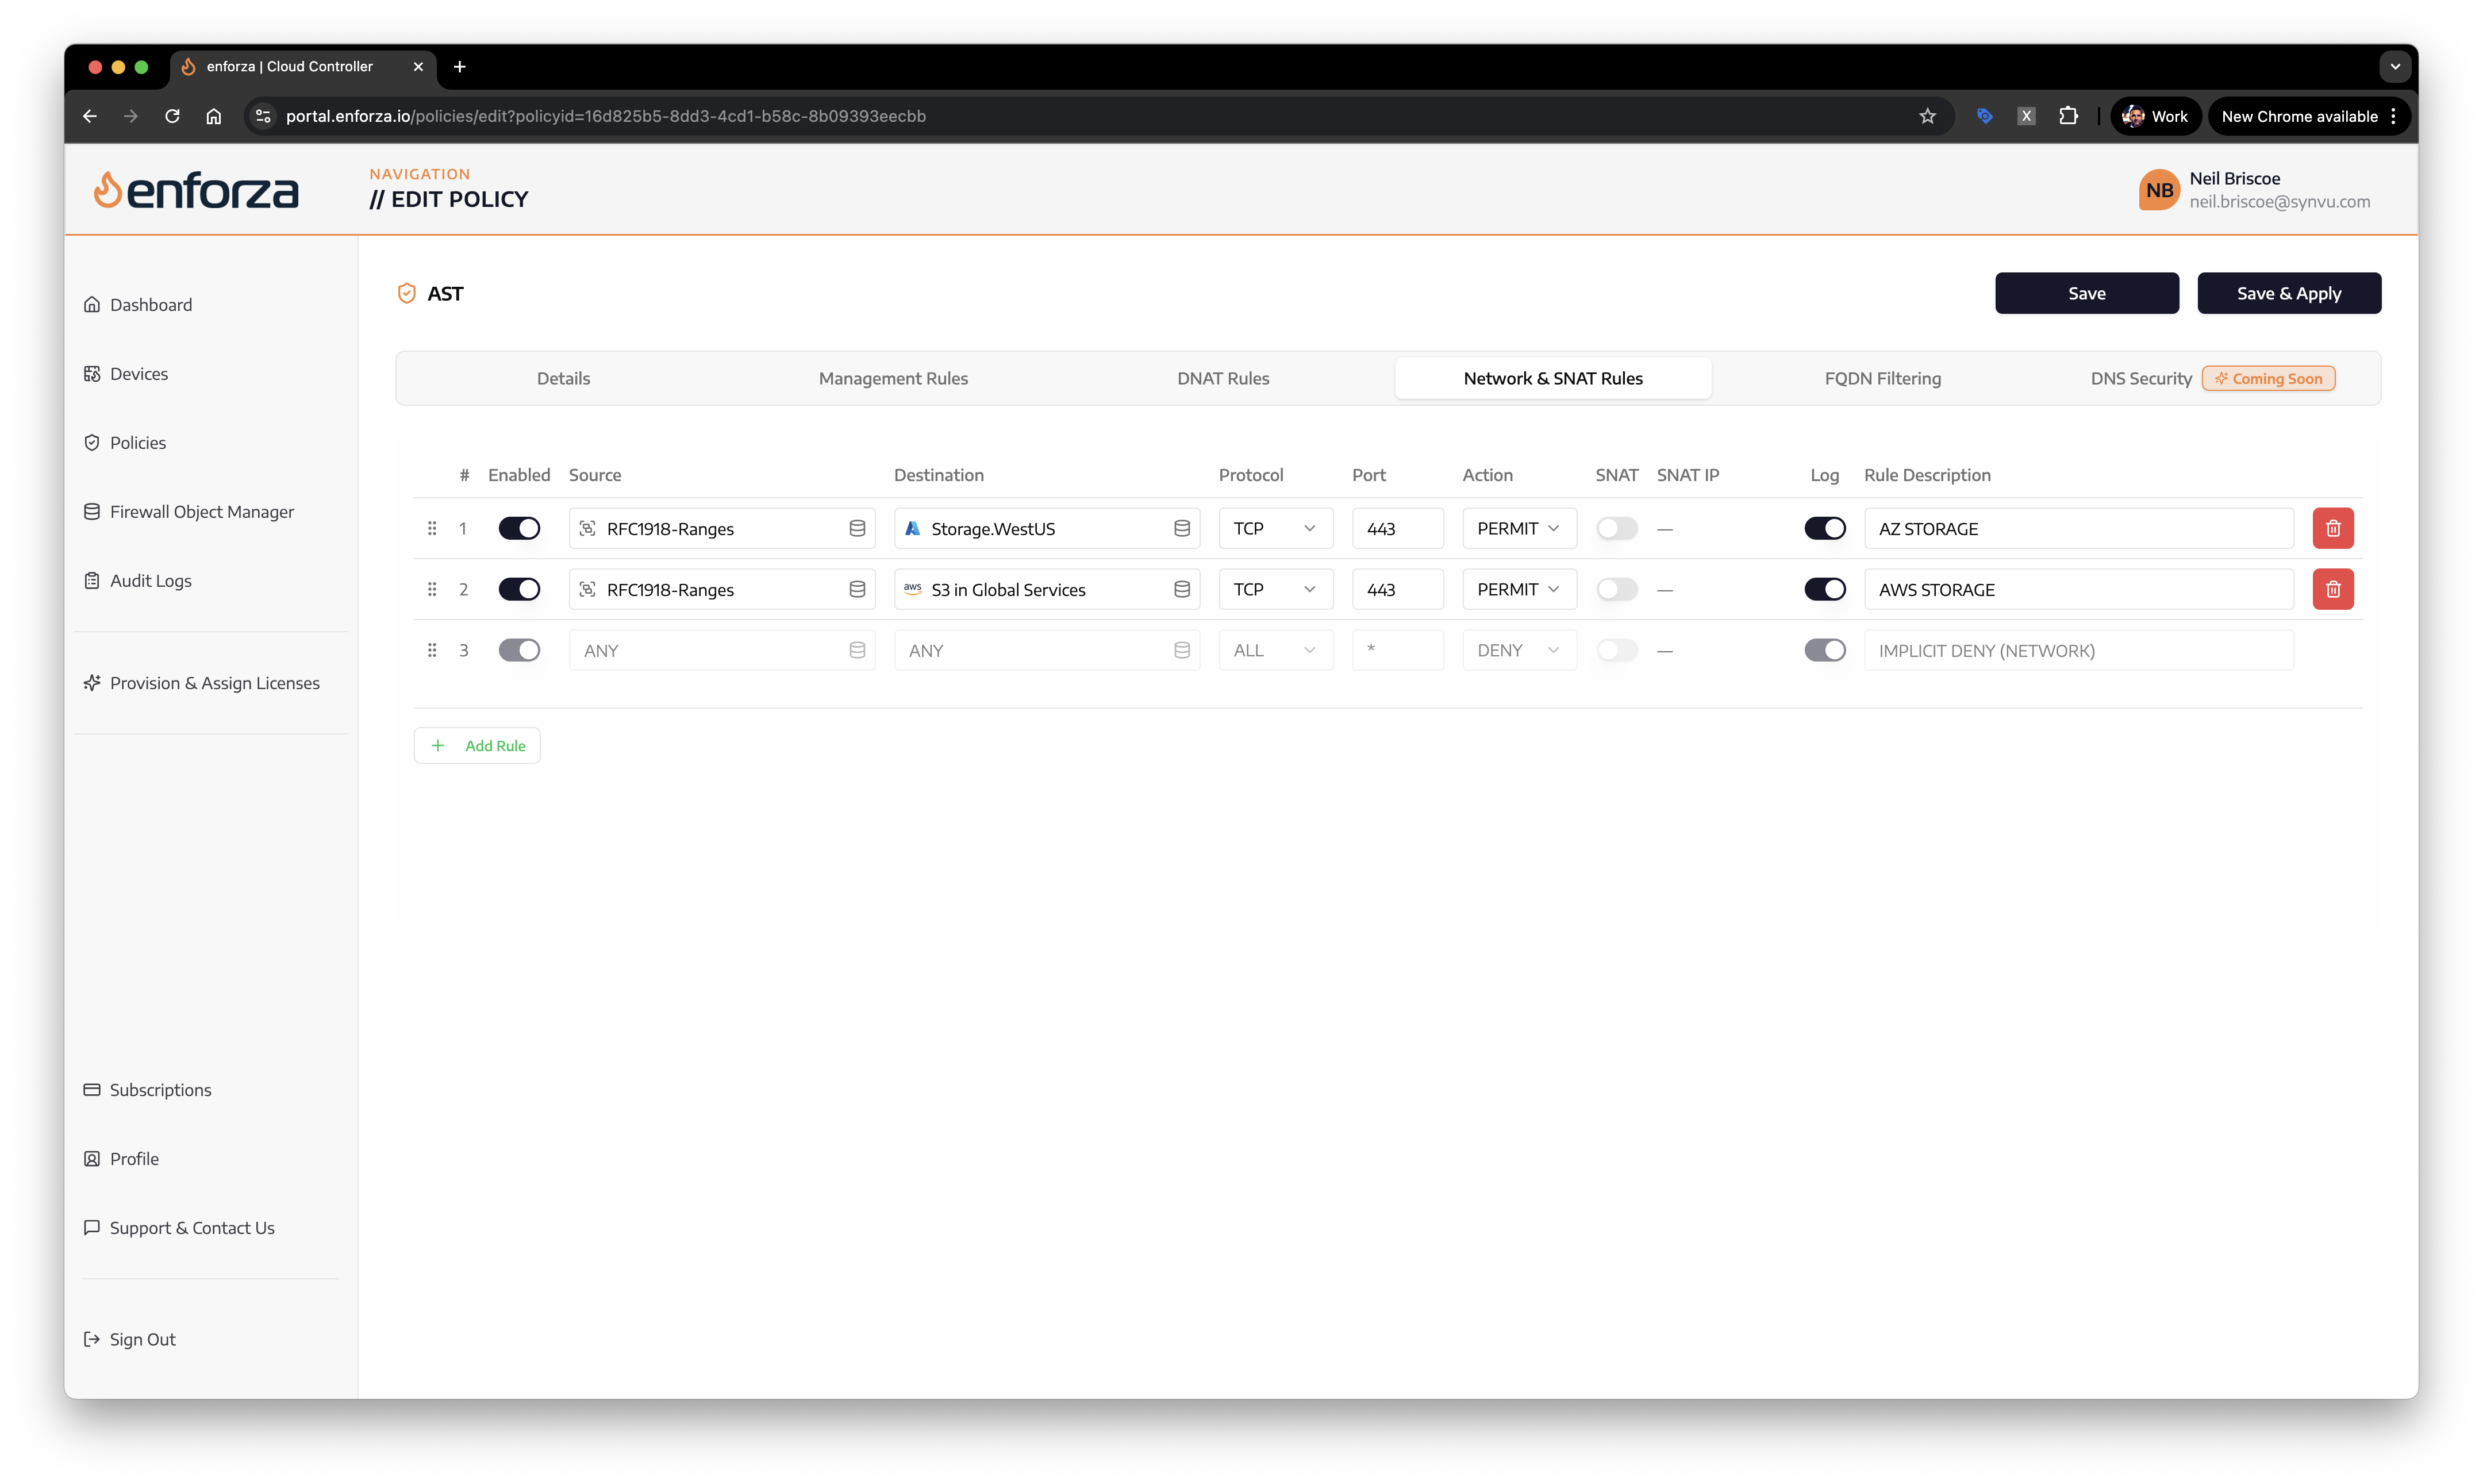Expand Action dropdown for rule 2
The image size is (2483, 1484).
[1518, 589]
